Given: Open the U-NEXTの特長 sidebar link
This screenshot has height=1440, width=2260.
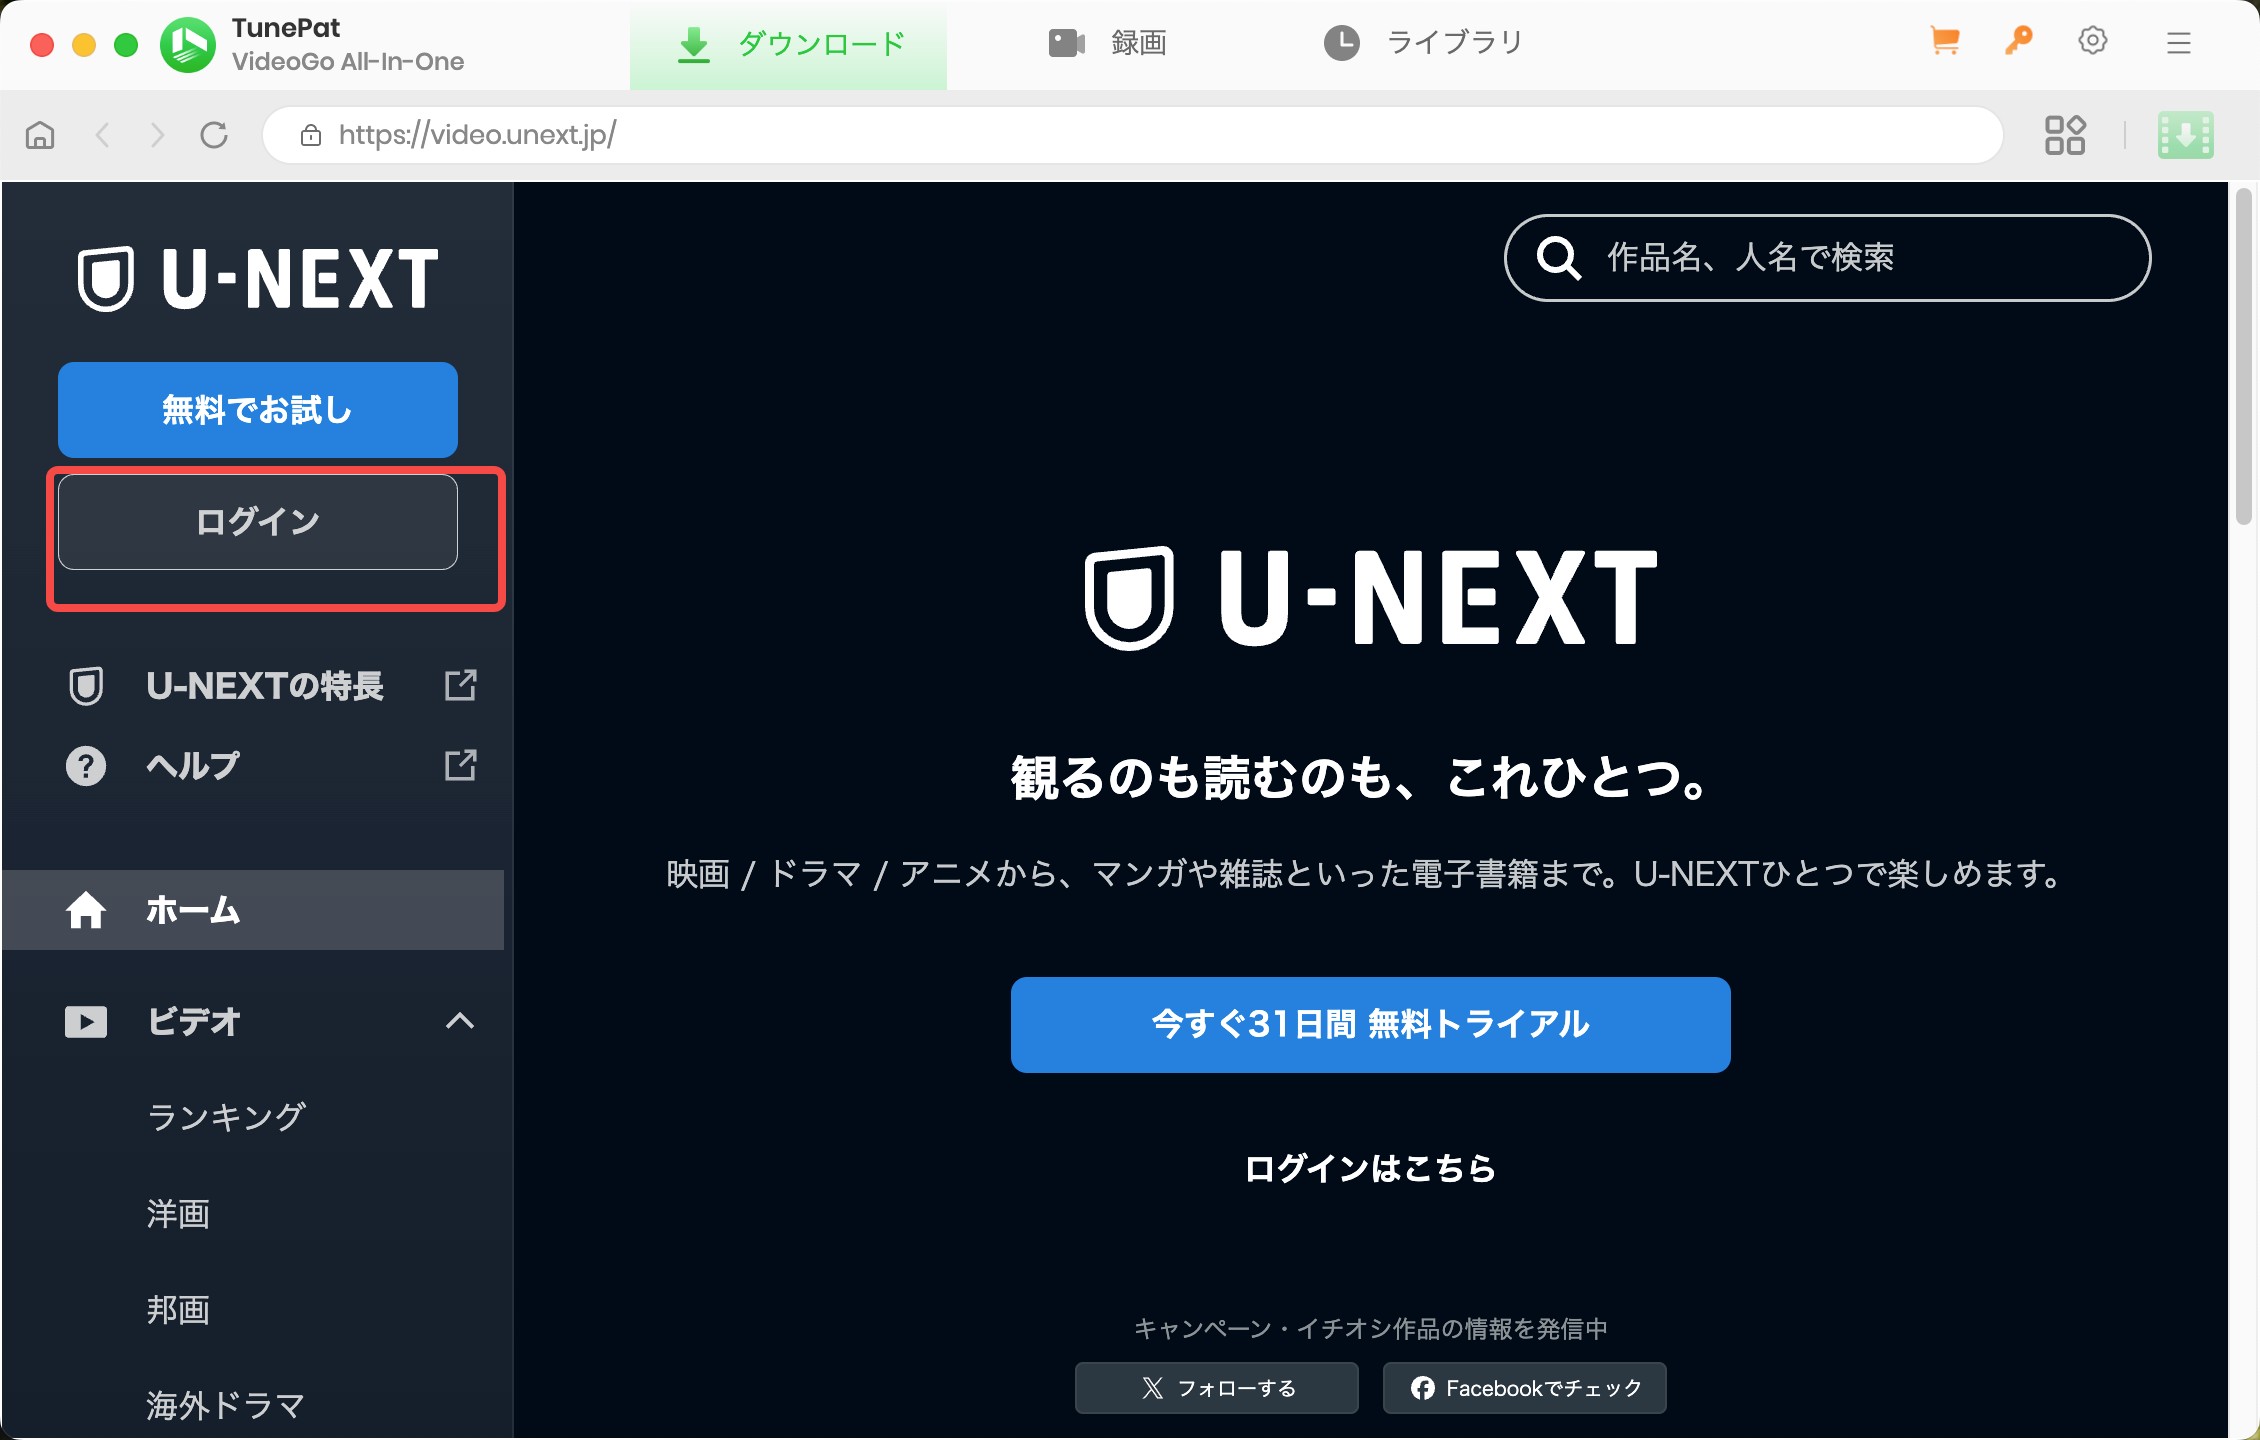Looking at the screenshot, I should pyautogui.click(x=265, y=686).
